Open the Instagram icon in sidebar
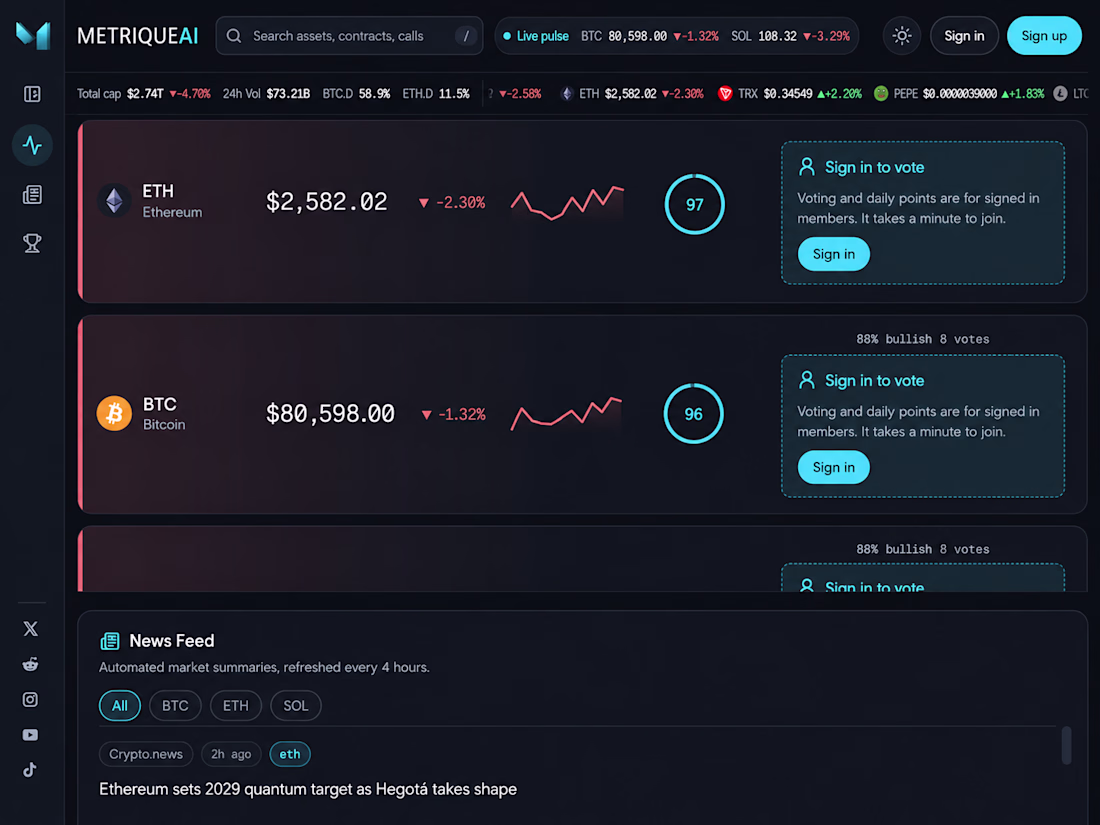 pyautogui.click(x=30, y=699)
